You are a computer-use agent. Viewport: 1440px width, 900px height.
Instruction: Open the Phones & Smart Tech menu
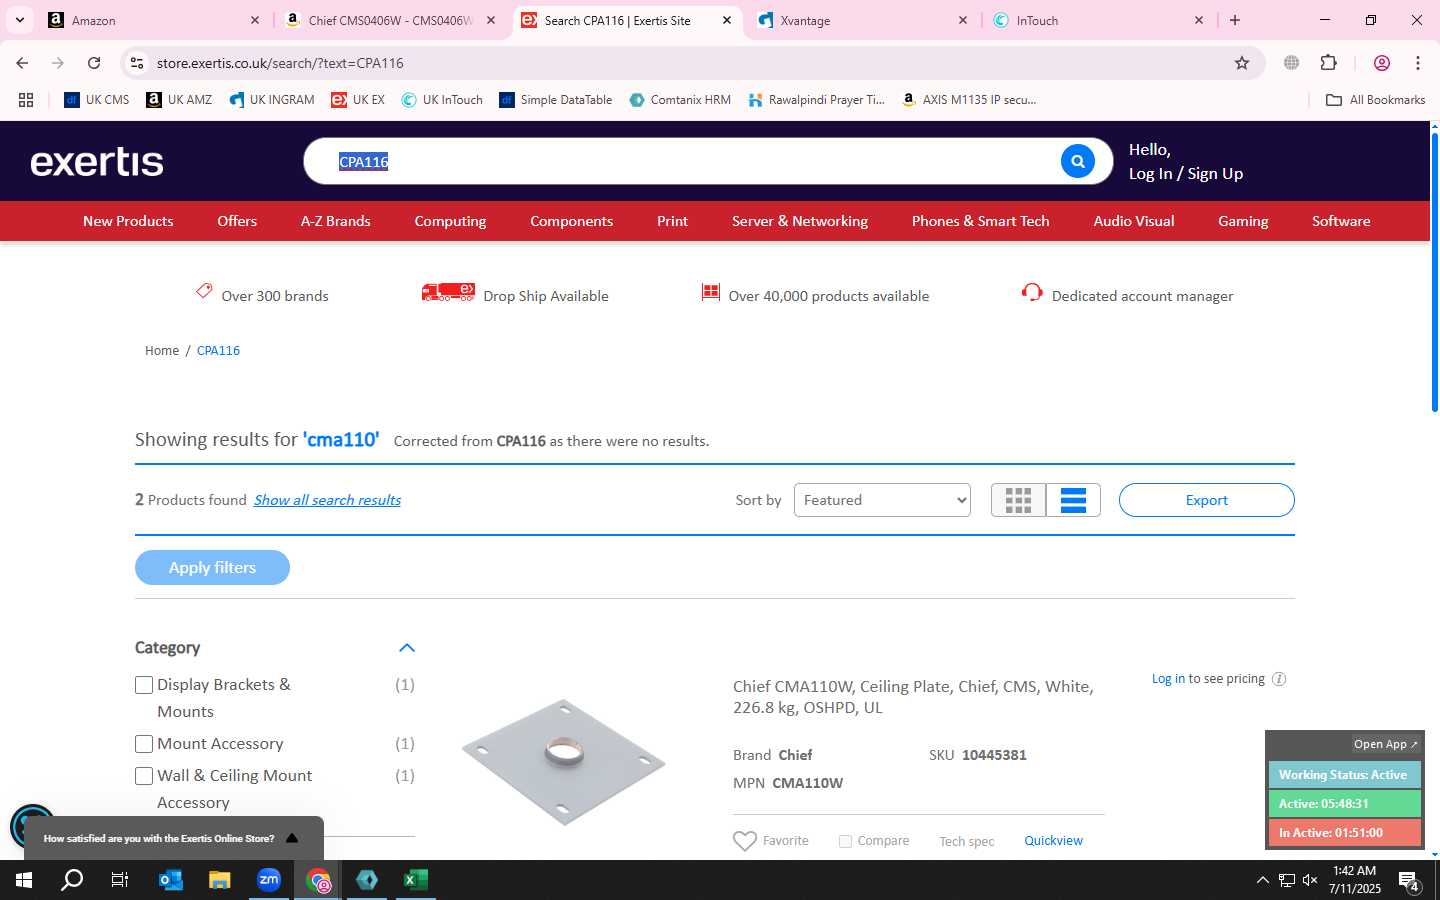980,221
